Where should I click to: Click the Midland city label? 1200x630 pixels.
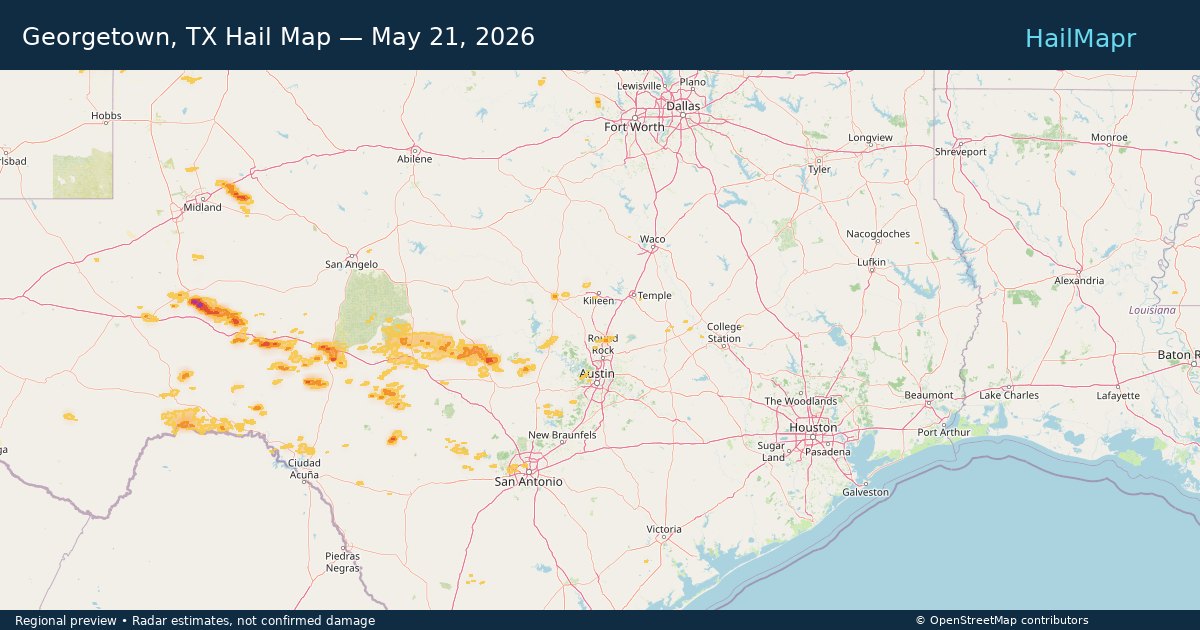[202, 207]
